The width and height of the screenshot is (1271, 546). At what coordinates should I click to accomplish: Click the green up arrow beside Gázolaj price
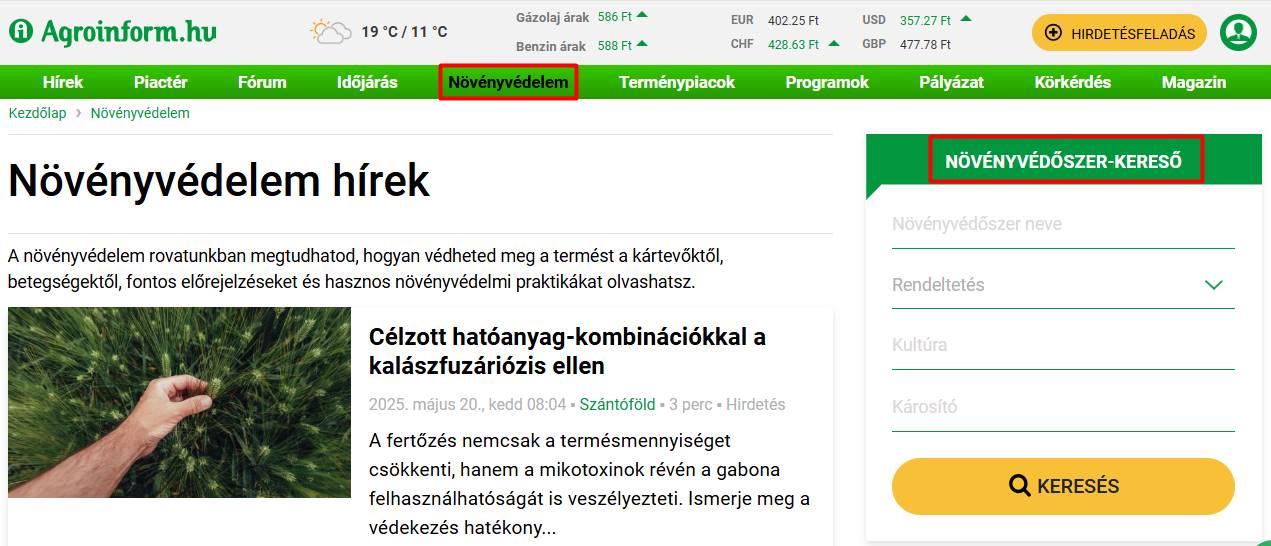coord(642,15)
